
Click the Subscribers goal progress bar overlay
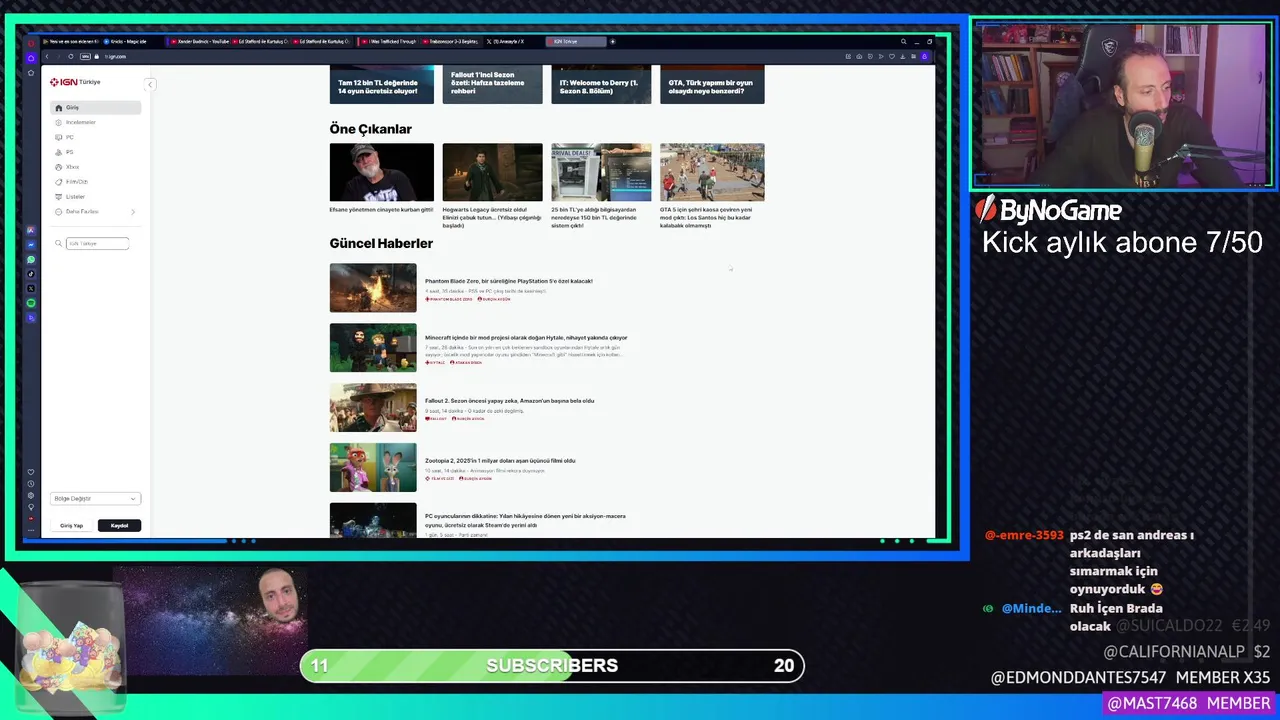click(552, 665)
